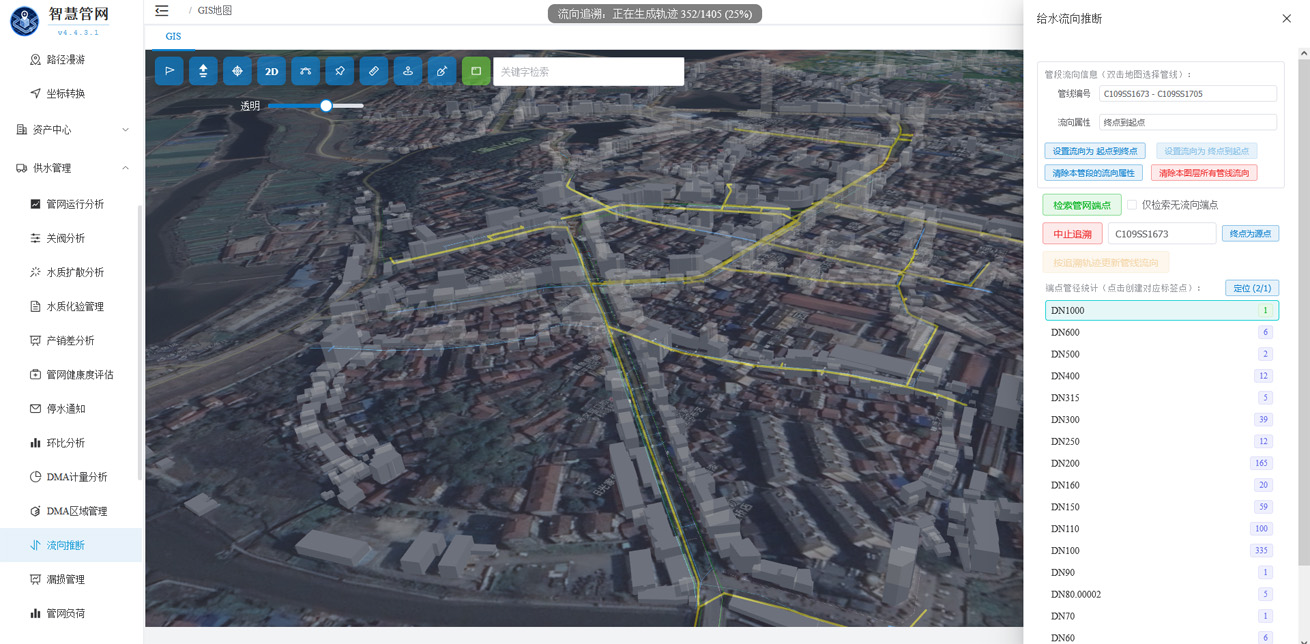Select the DN600 row in endpoint list
Screen dimensions: 1310x644
(x=1162, y=332)
